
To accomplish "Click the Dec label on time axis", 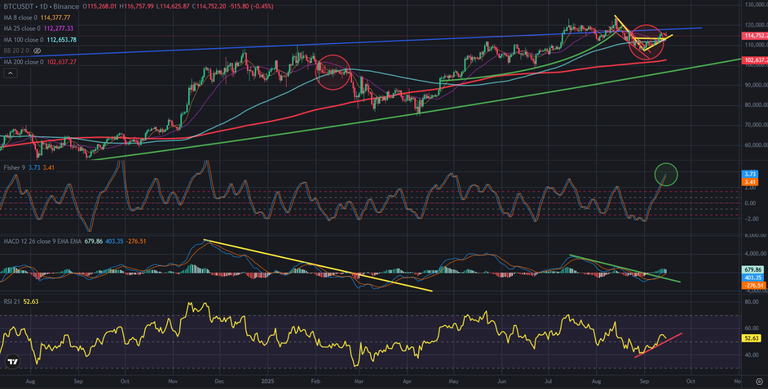I will [219, 380].
